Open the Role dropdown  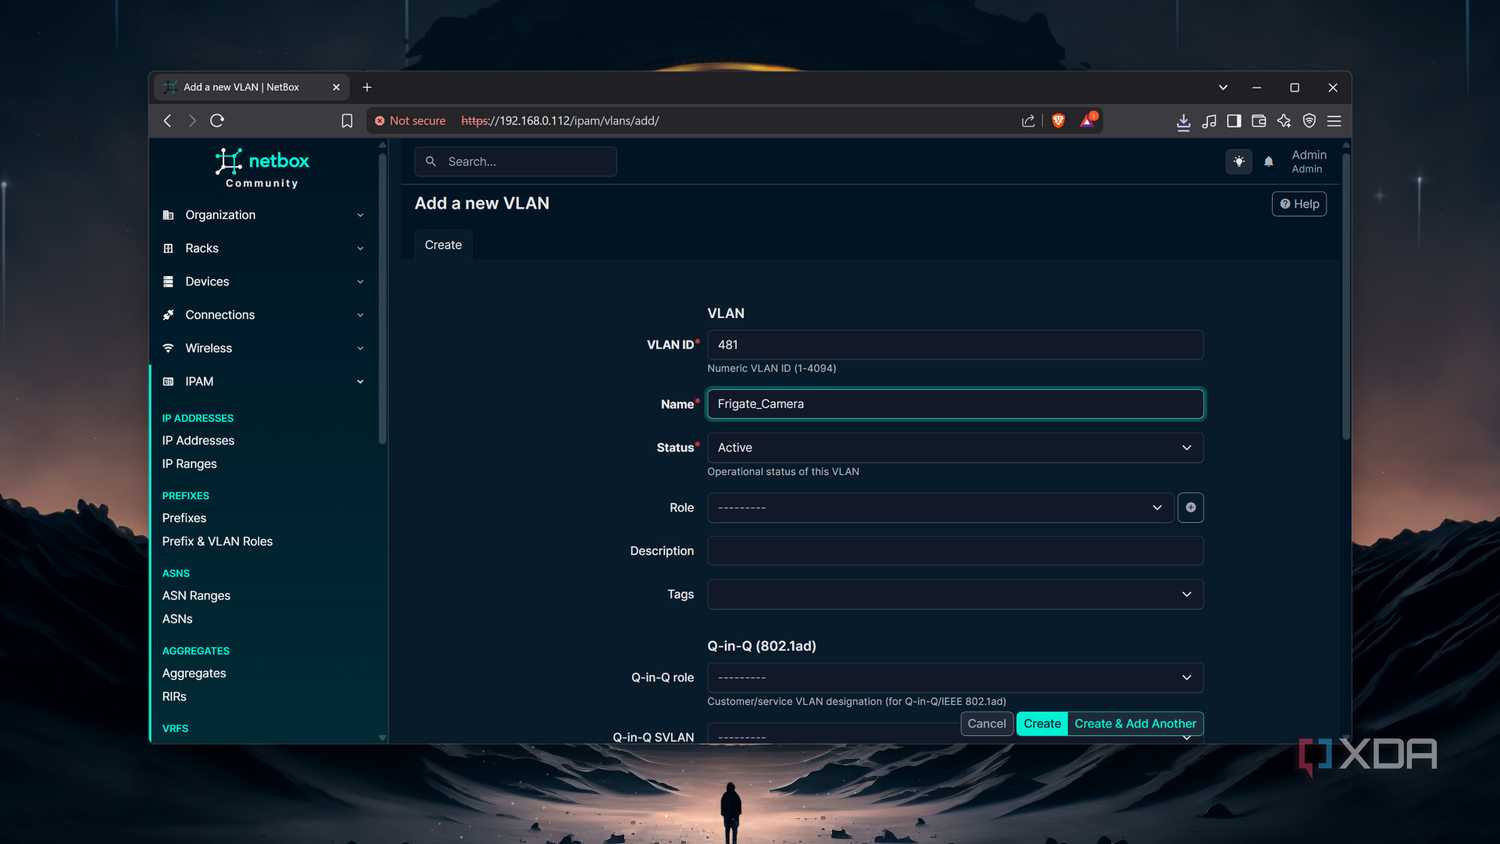[940, 508]
